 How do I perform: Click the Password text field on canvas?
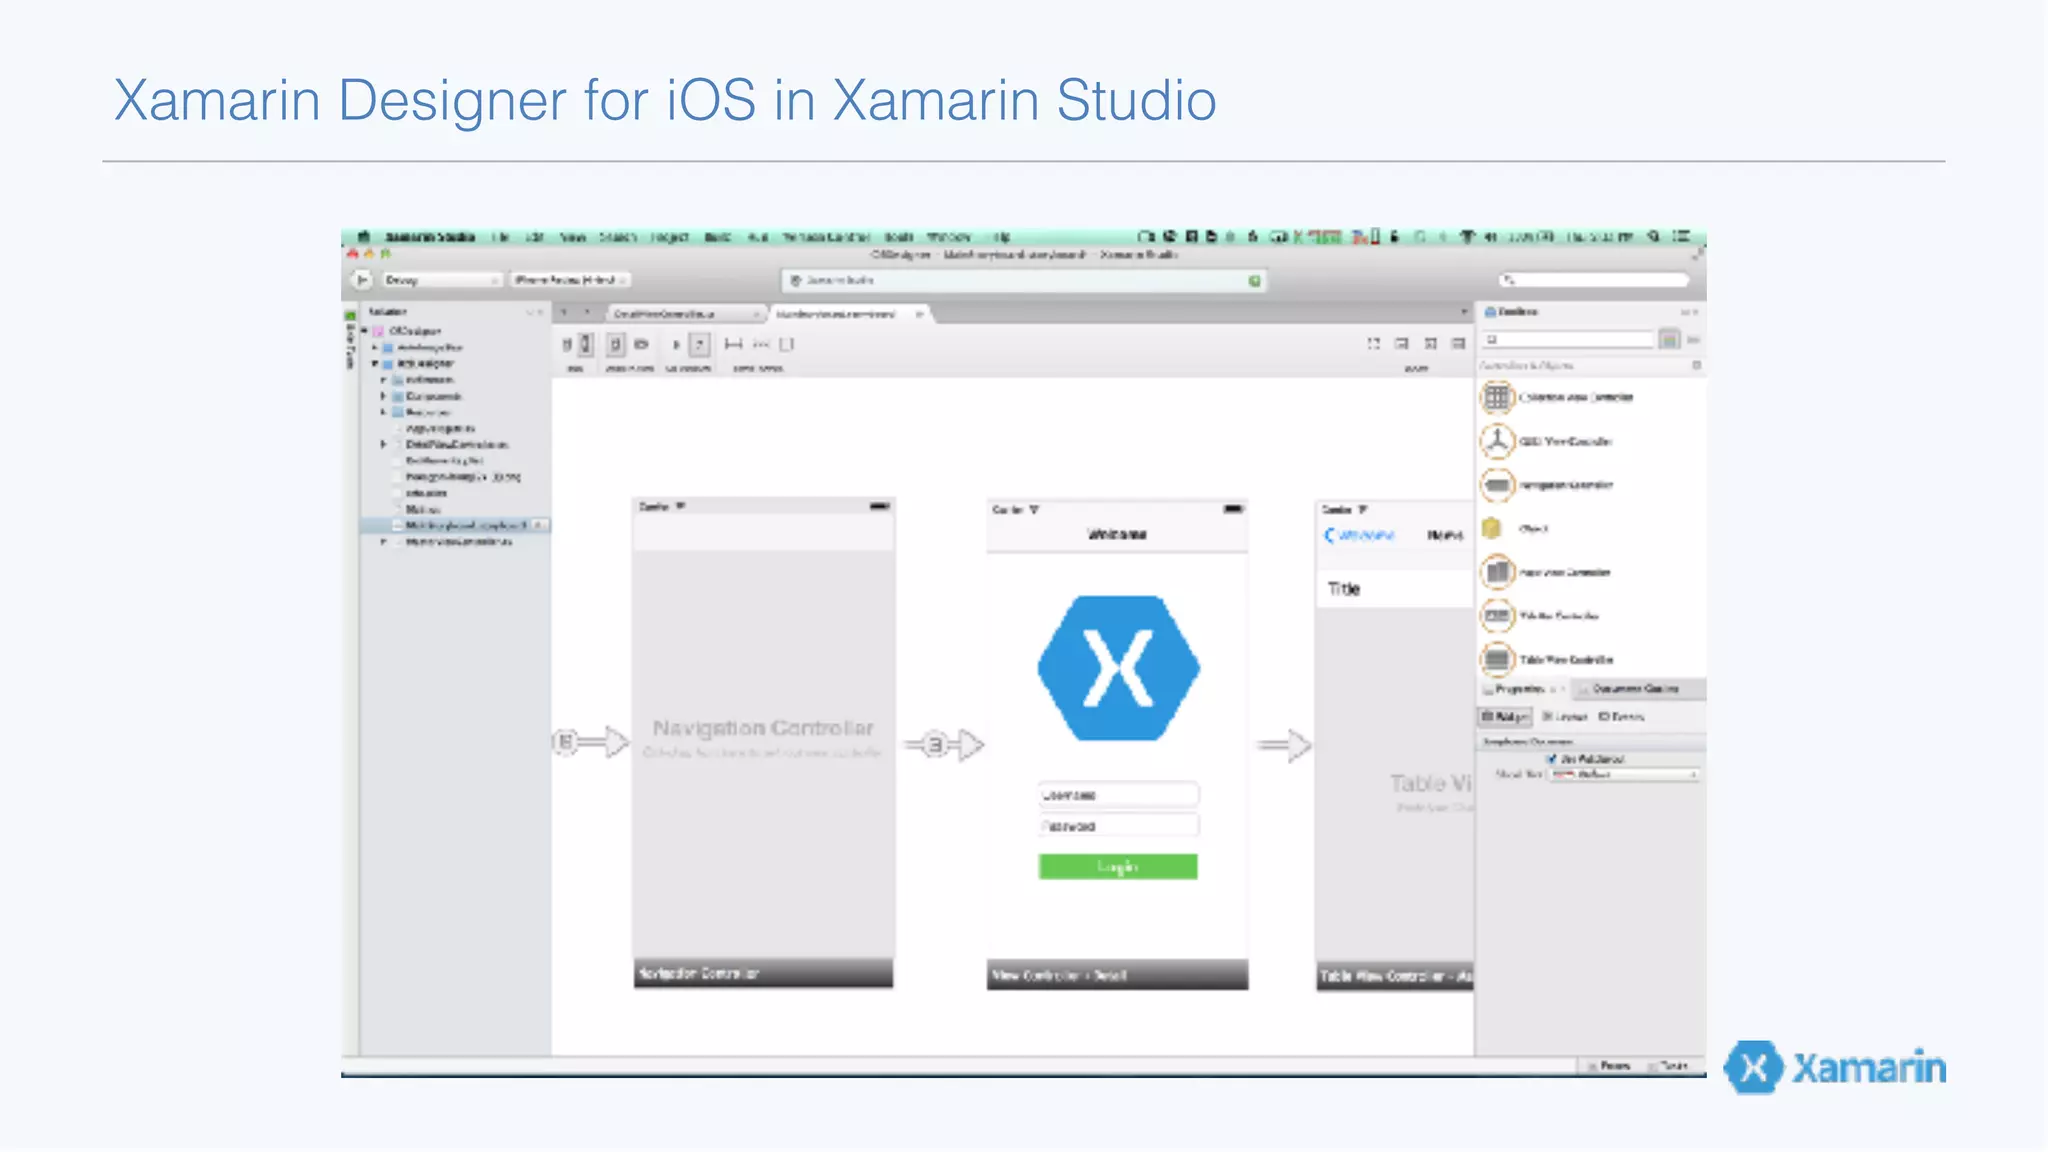coord(1118,826)
